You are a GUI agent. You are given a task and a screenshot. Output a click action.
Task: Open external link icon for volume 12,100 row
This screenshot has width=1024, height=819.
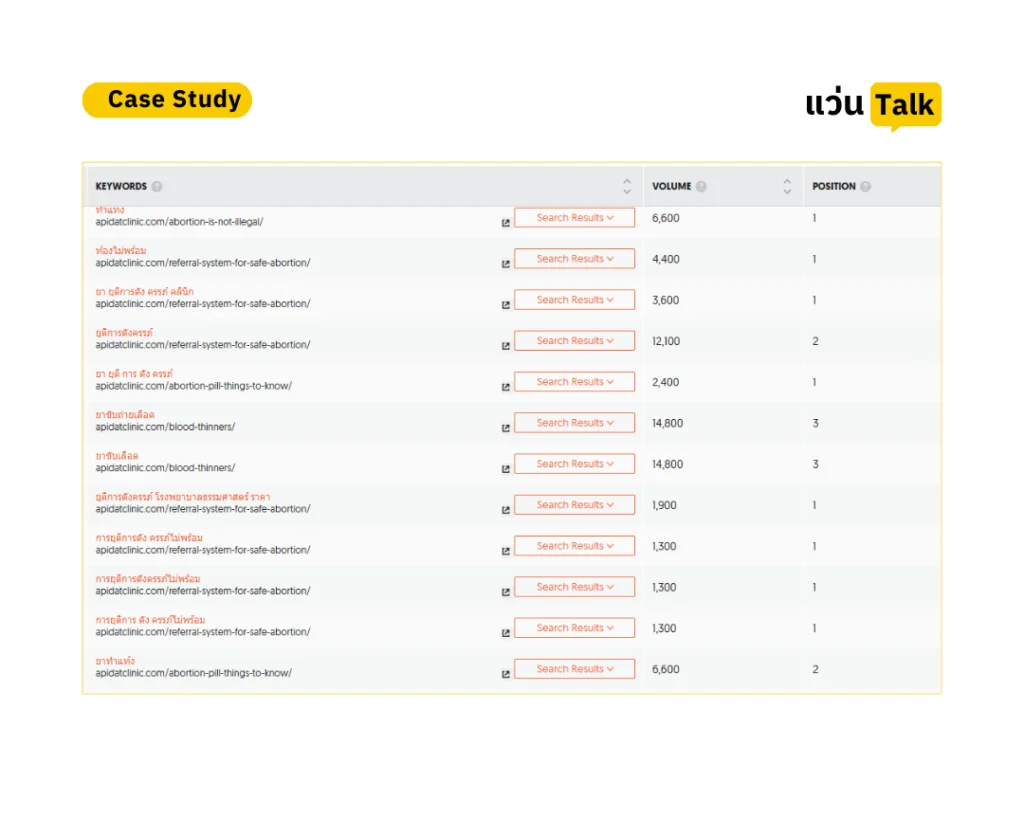[505, 346]
